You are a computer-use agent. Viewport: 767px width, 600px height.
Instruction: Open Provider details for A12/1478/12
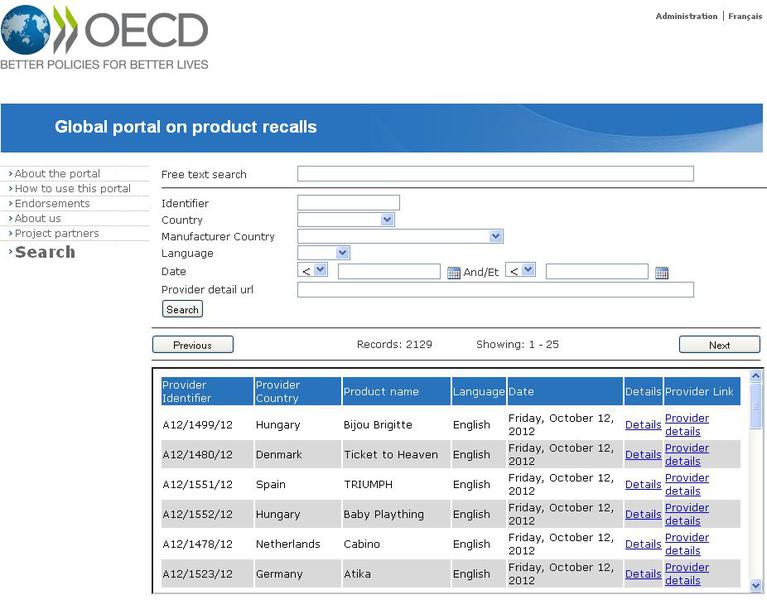687,544
